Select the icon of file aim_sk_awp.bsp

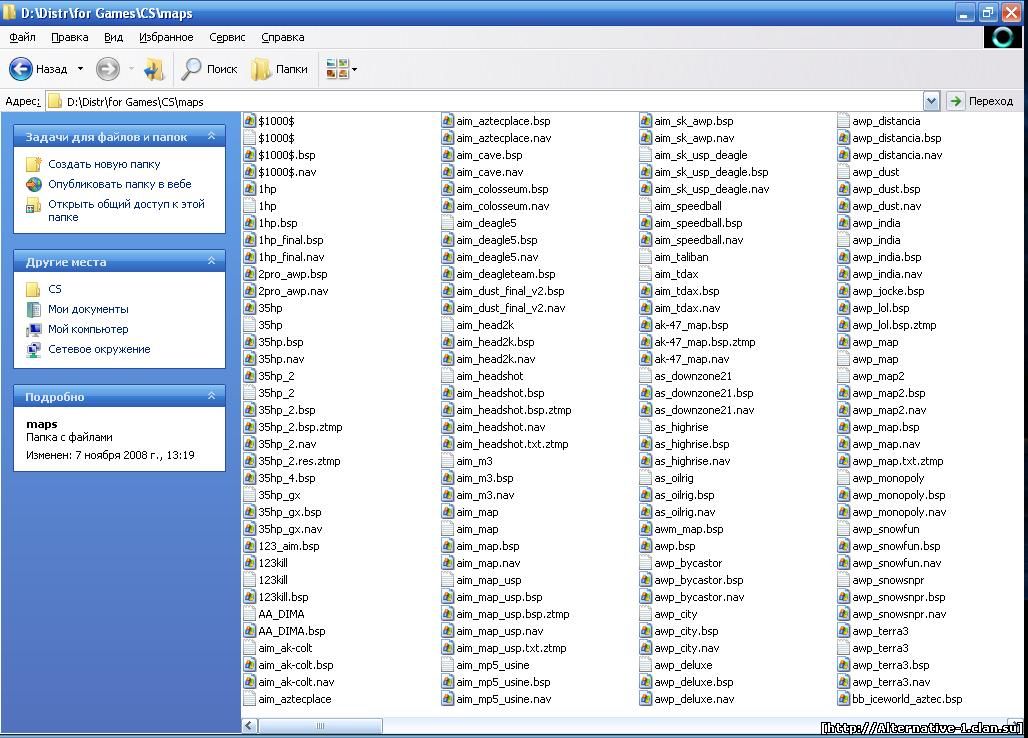click(x=646, y=121)
